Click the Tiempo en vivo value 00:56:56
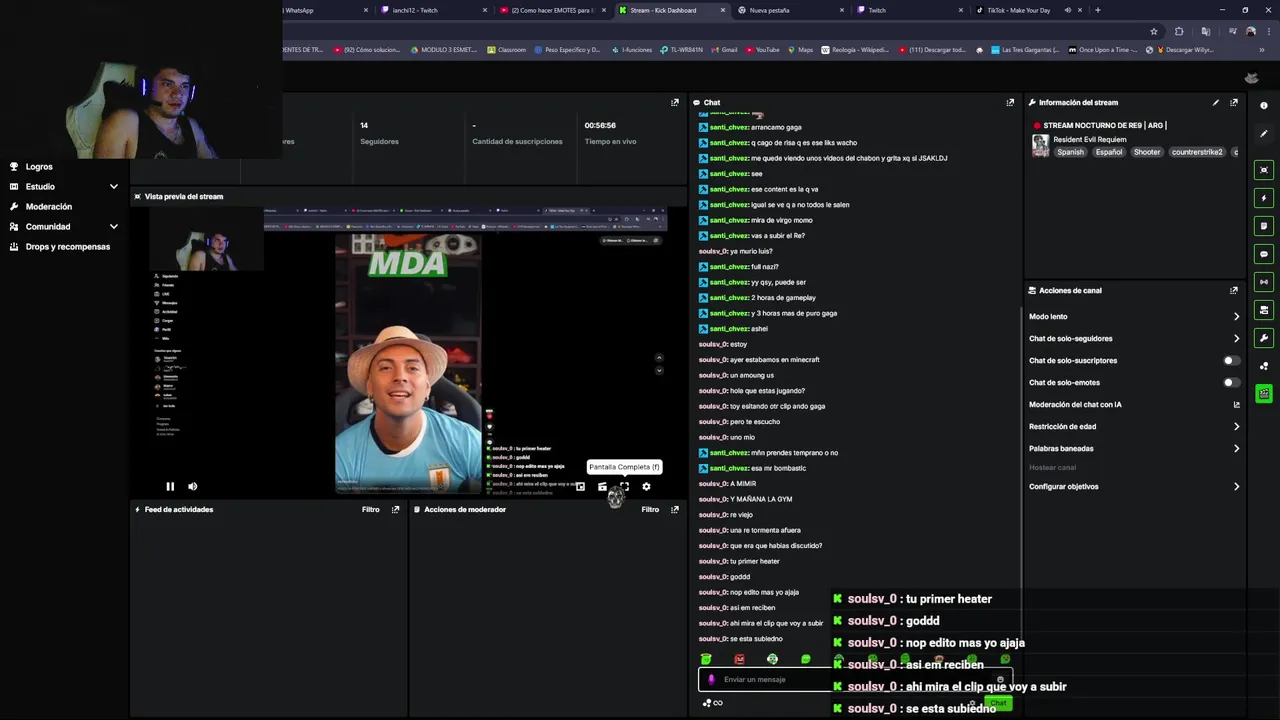1280x720 pixels. pos(600,126)
